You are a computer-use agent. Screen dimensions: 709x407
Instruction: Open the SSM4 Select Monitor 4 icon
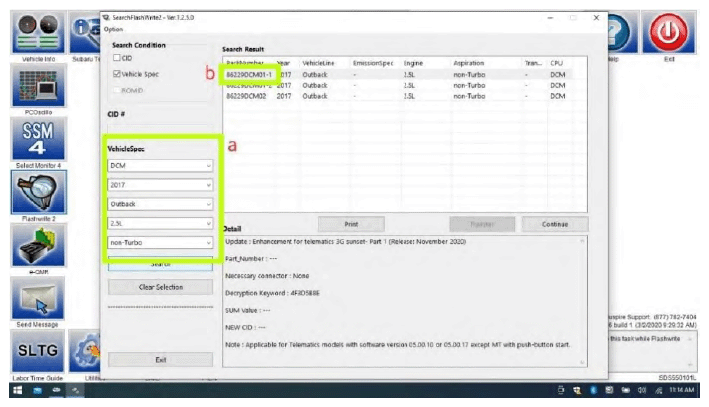[x=38, y=139]
